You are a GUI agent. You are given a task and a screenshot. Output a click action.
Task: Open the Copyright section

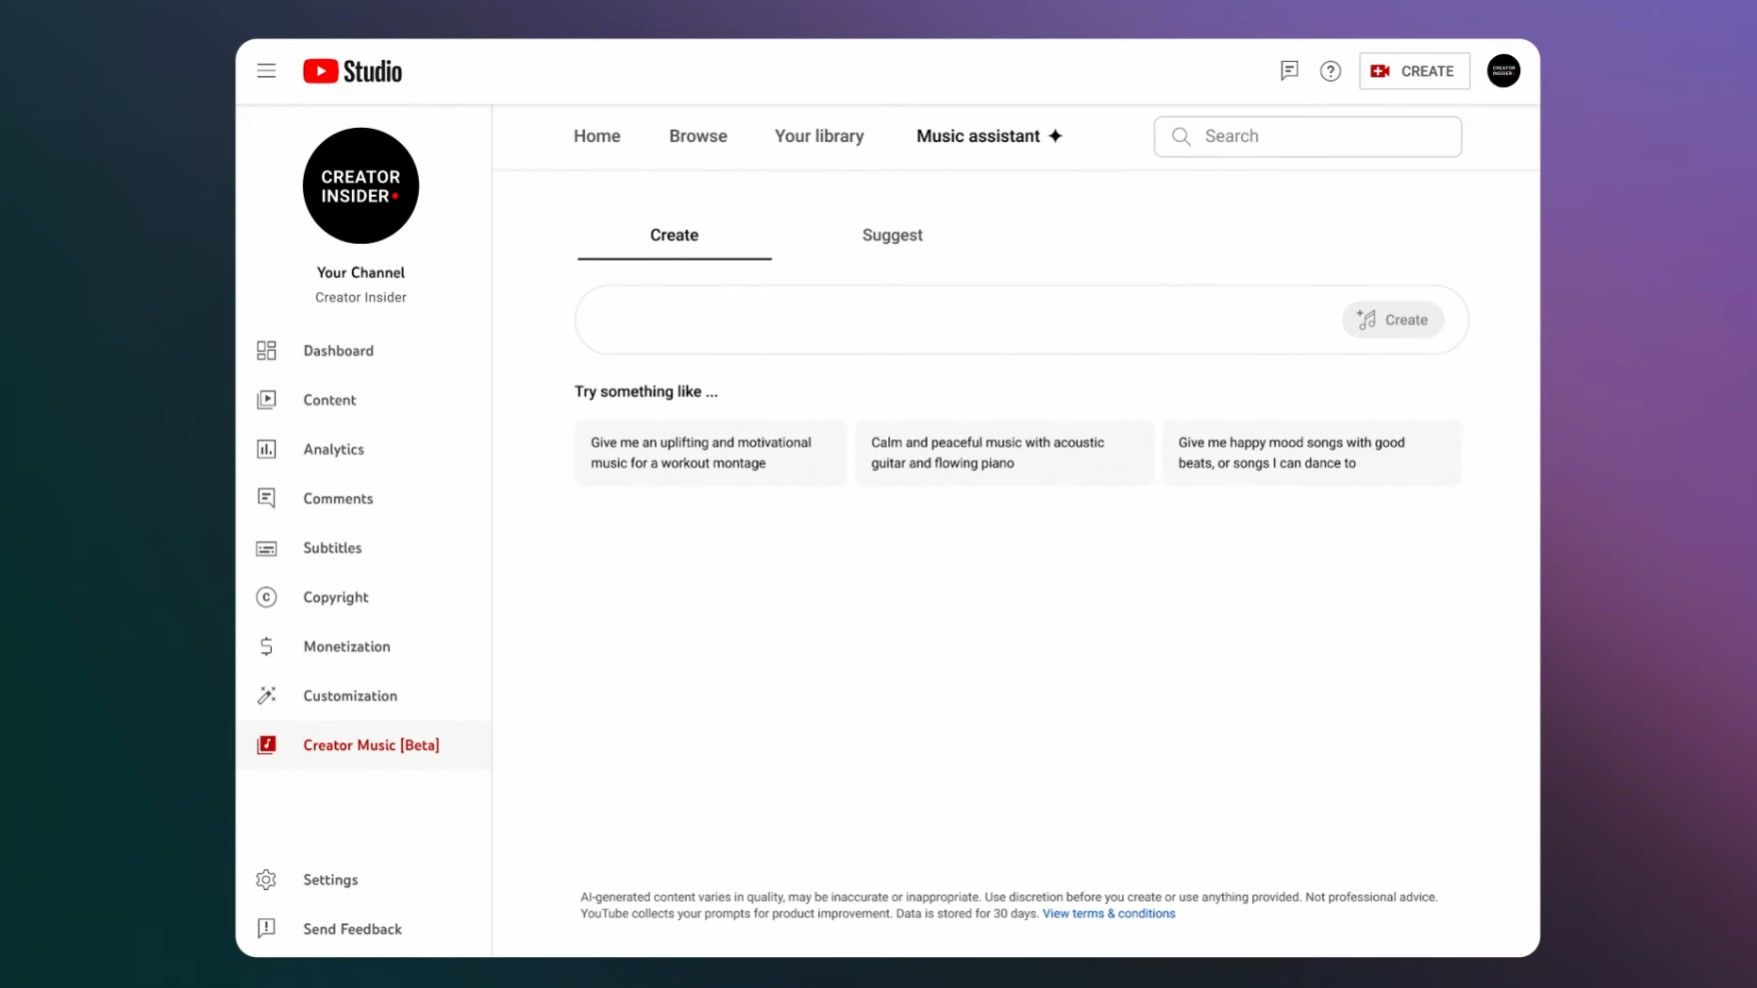pos(335,597)
